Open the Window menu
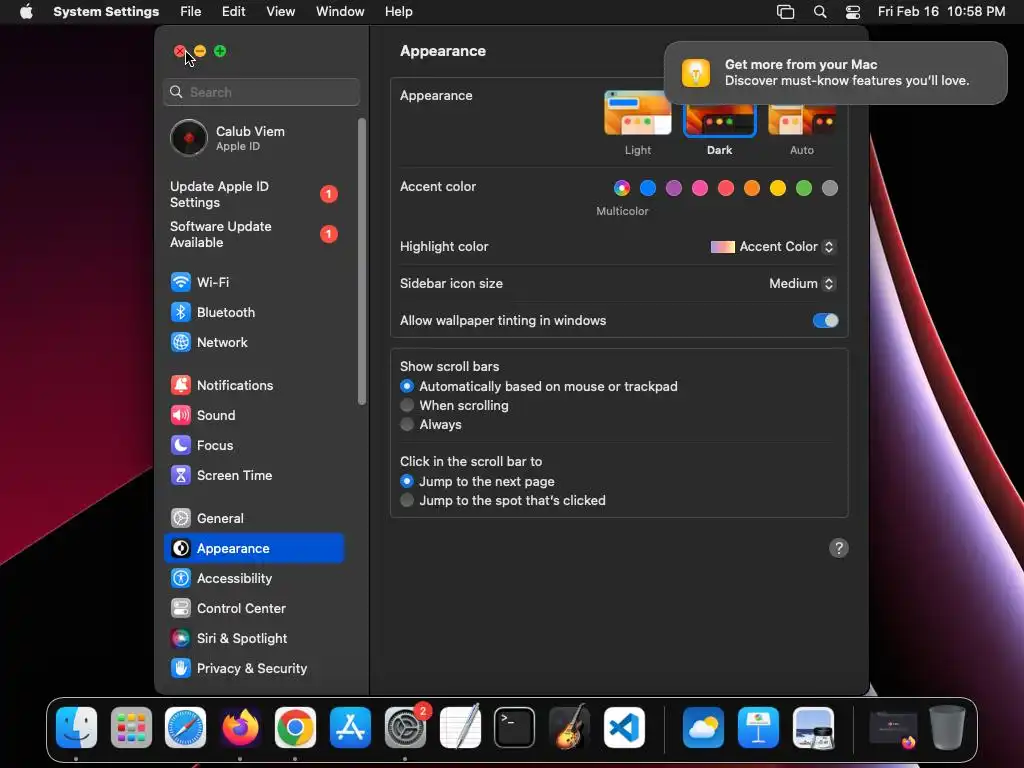Image resolution: width=1024 pixels, height=768 pixels. pyautogui.click(x=340, y=12)
